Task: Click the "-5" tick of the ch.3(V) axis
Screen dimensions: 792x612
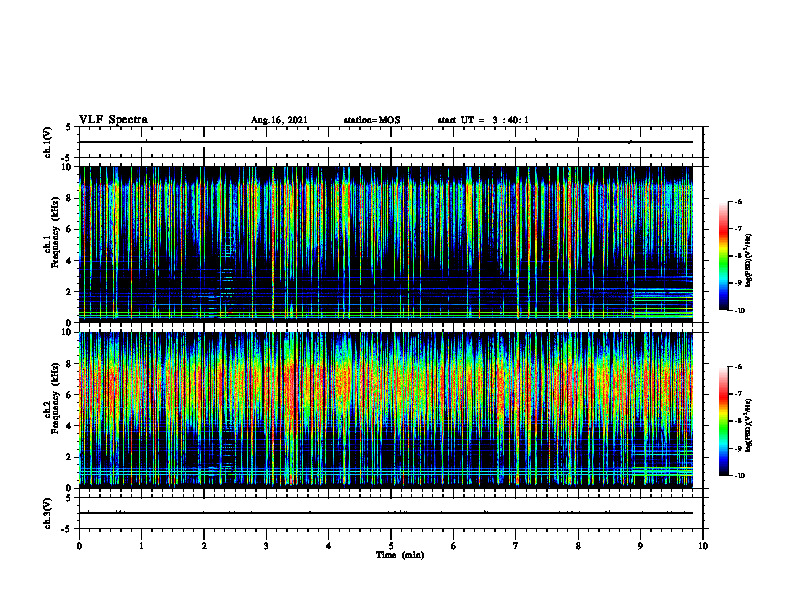Action: [68, 529]
